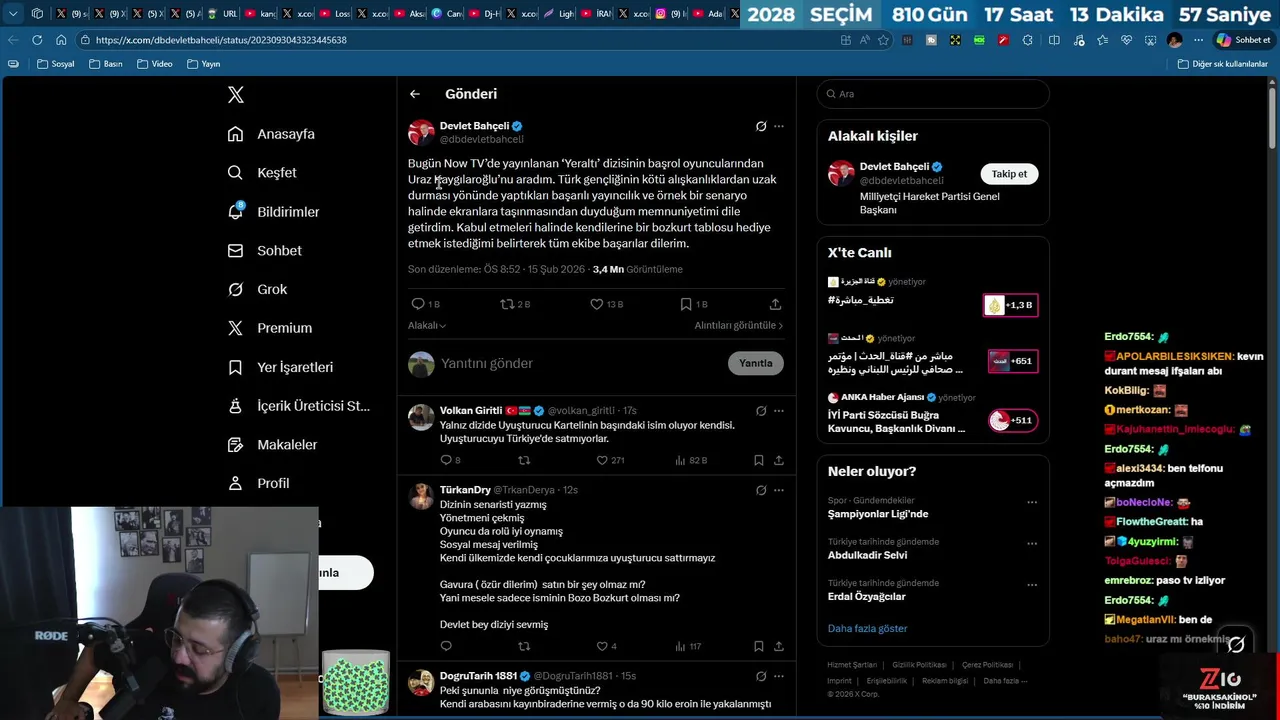
Task: Open more options on DogruTarih 1881's reply
Action: [x=779, y=676]
